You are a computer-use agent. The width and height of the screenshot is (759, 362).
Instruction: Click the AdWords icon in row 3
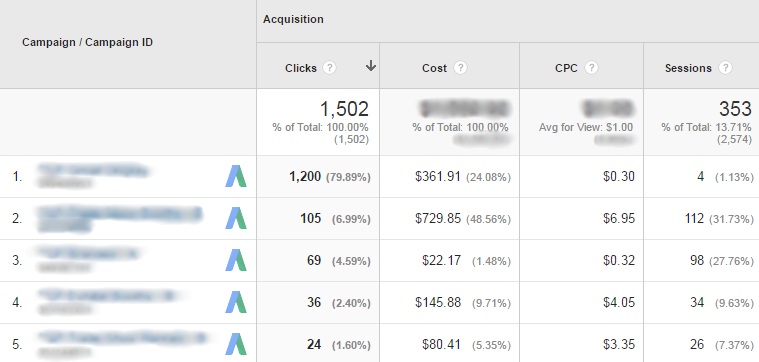236,260
